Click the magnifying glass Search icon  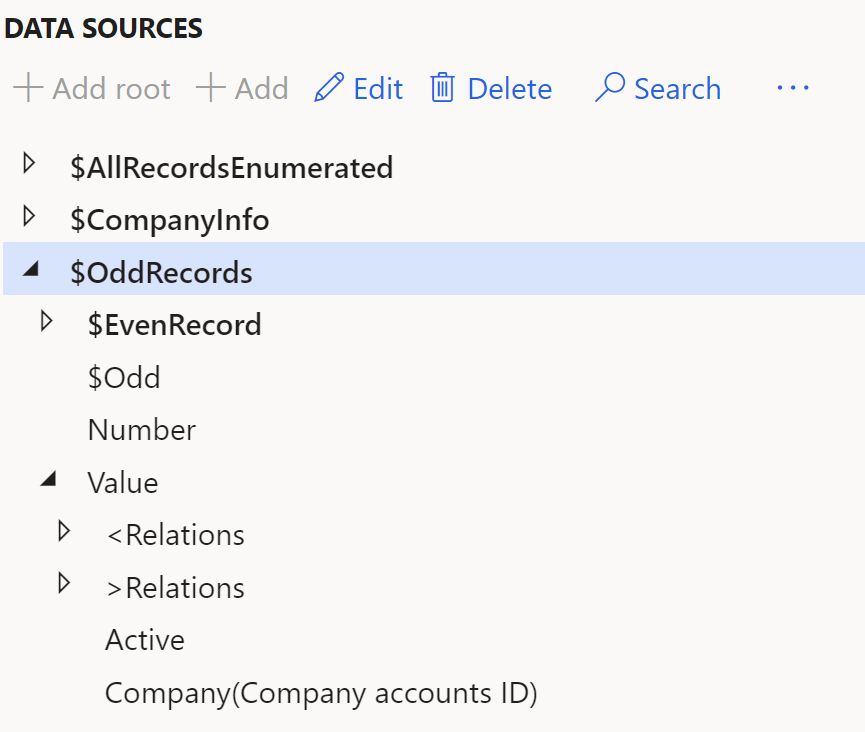[609, 89]
